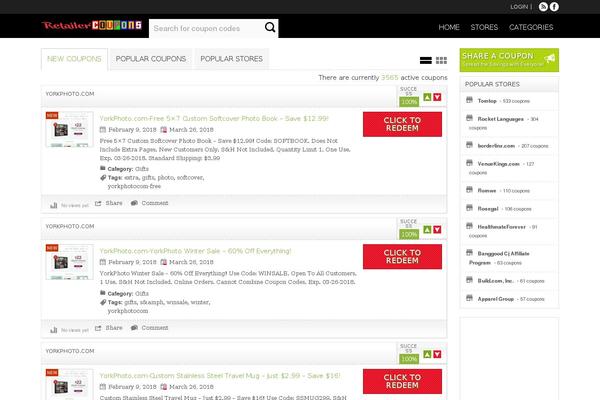Open the Travel Mug coupon thumbnail
The height and width of the screenshot is (400, 600).
pyautogui.click(x=69, y=384)
